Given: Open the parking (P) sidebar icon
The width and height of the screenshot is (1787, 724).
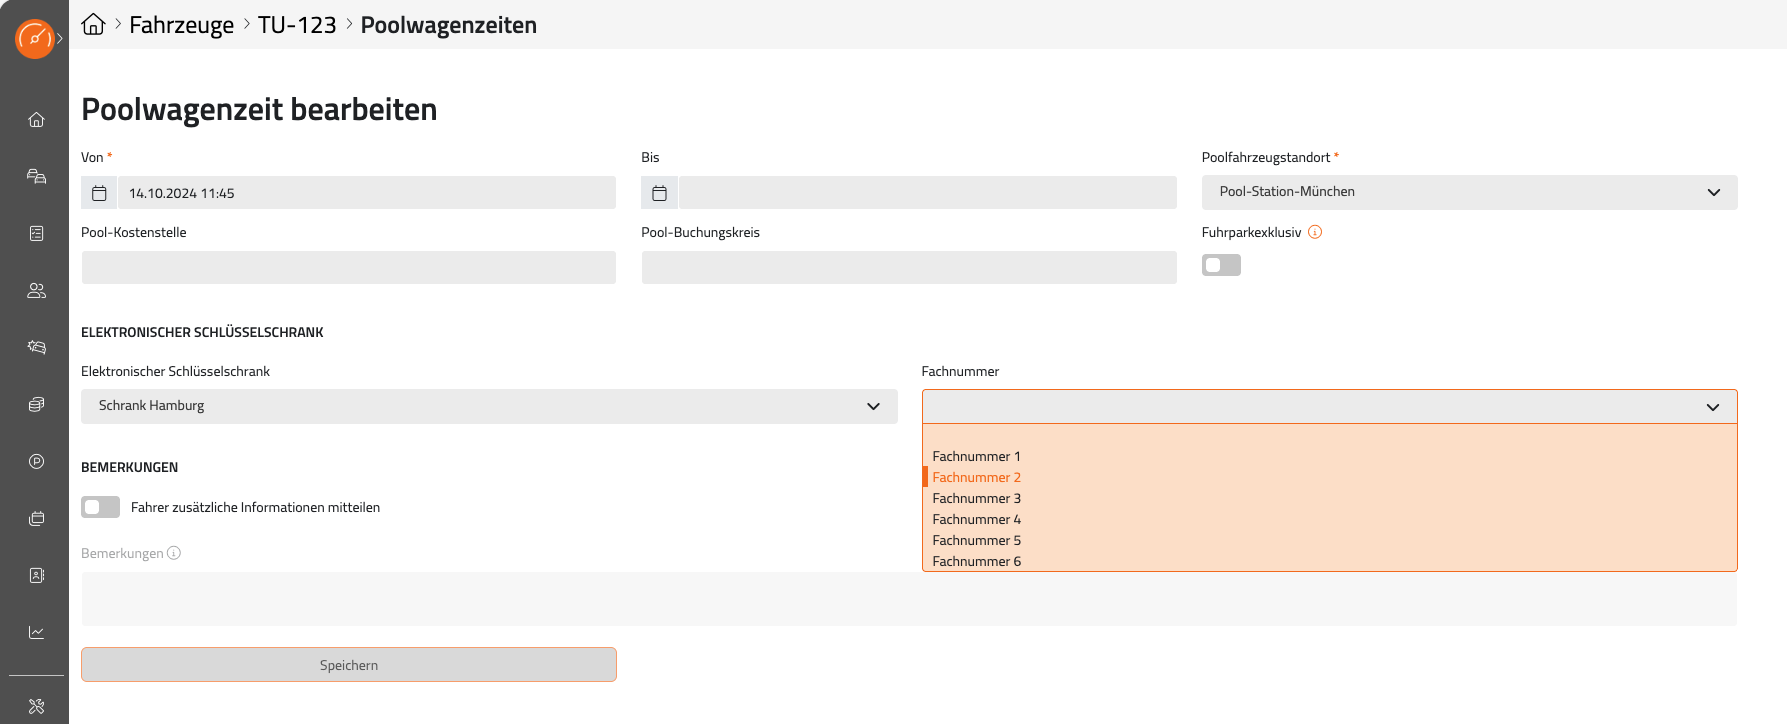Looking at the screenshot, I should click(37, 462).
